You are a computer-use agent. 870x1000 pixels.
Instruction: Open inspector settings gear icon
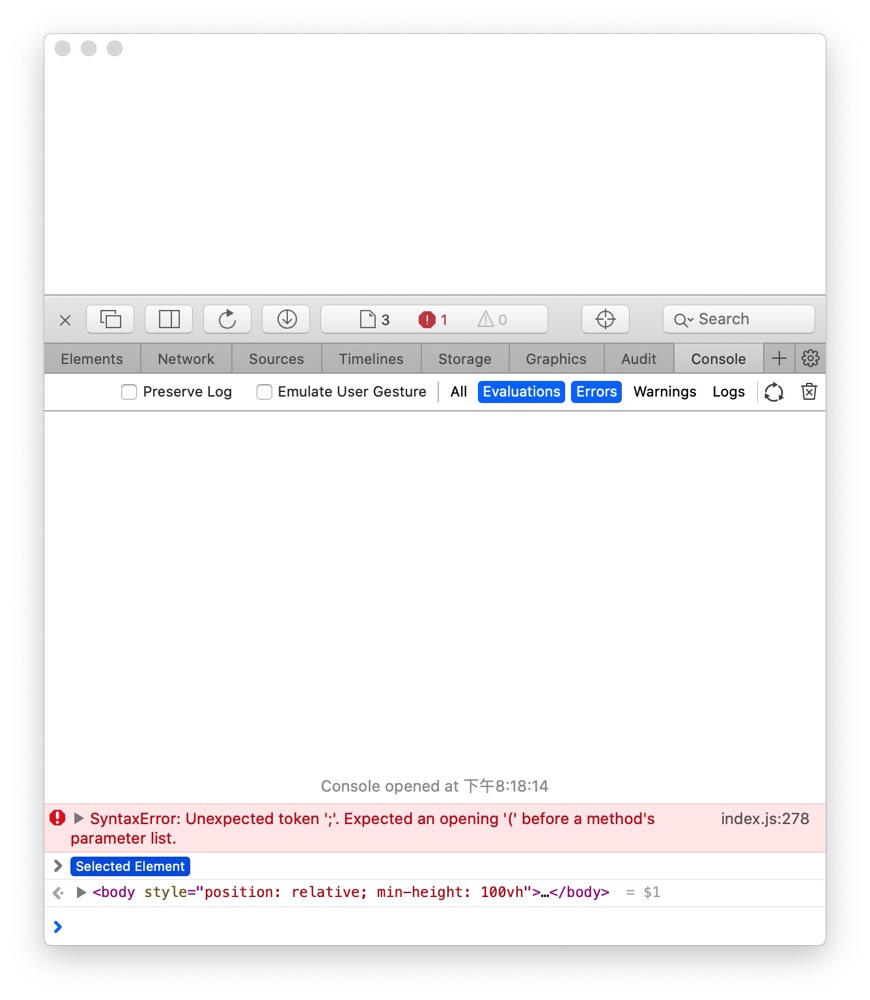(x=810, y=358)
